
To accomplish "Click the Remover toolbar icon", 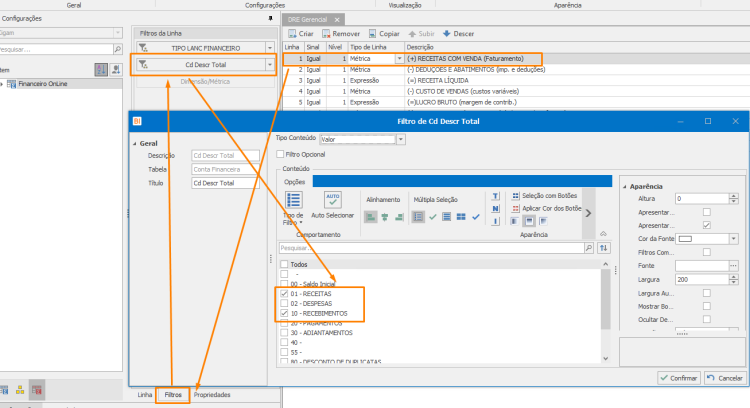I will (x=326, y=33).
